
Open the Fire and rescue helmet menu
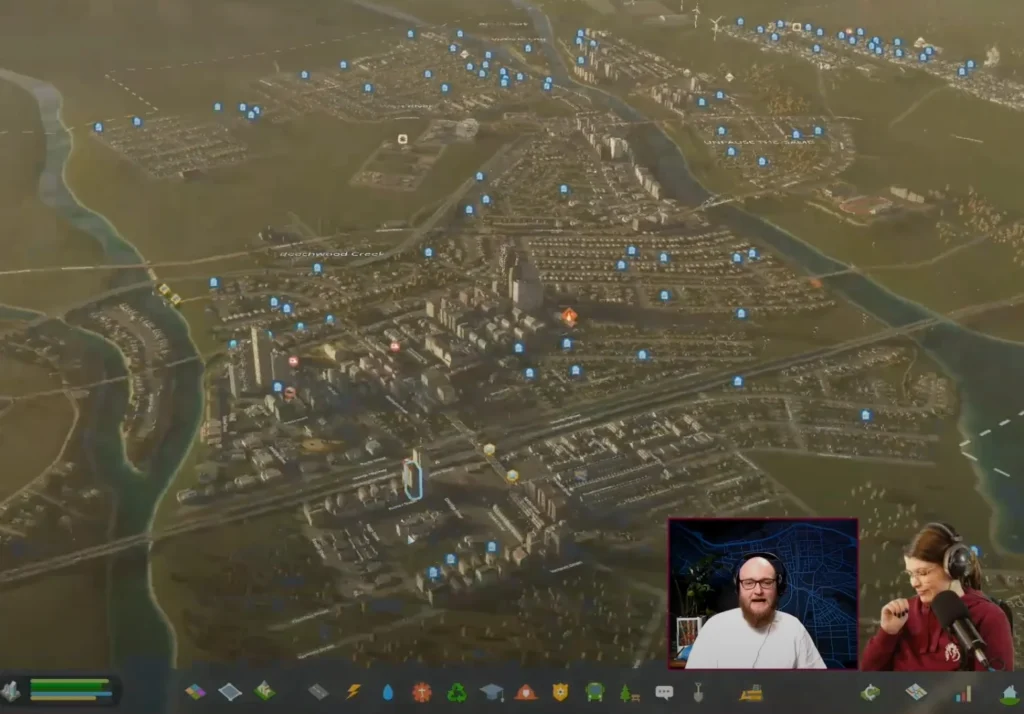coord(526,692)
